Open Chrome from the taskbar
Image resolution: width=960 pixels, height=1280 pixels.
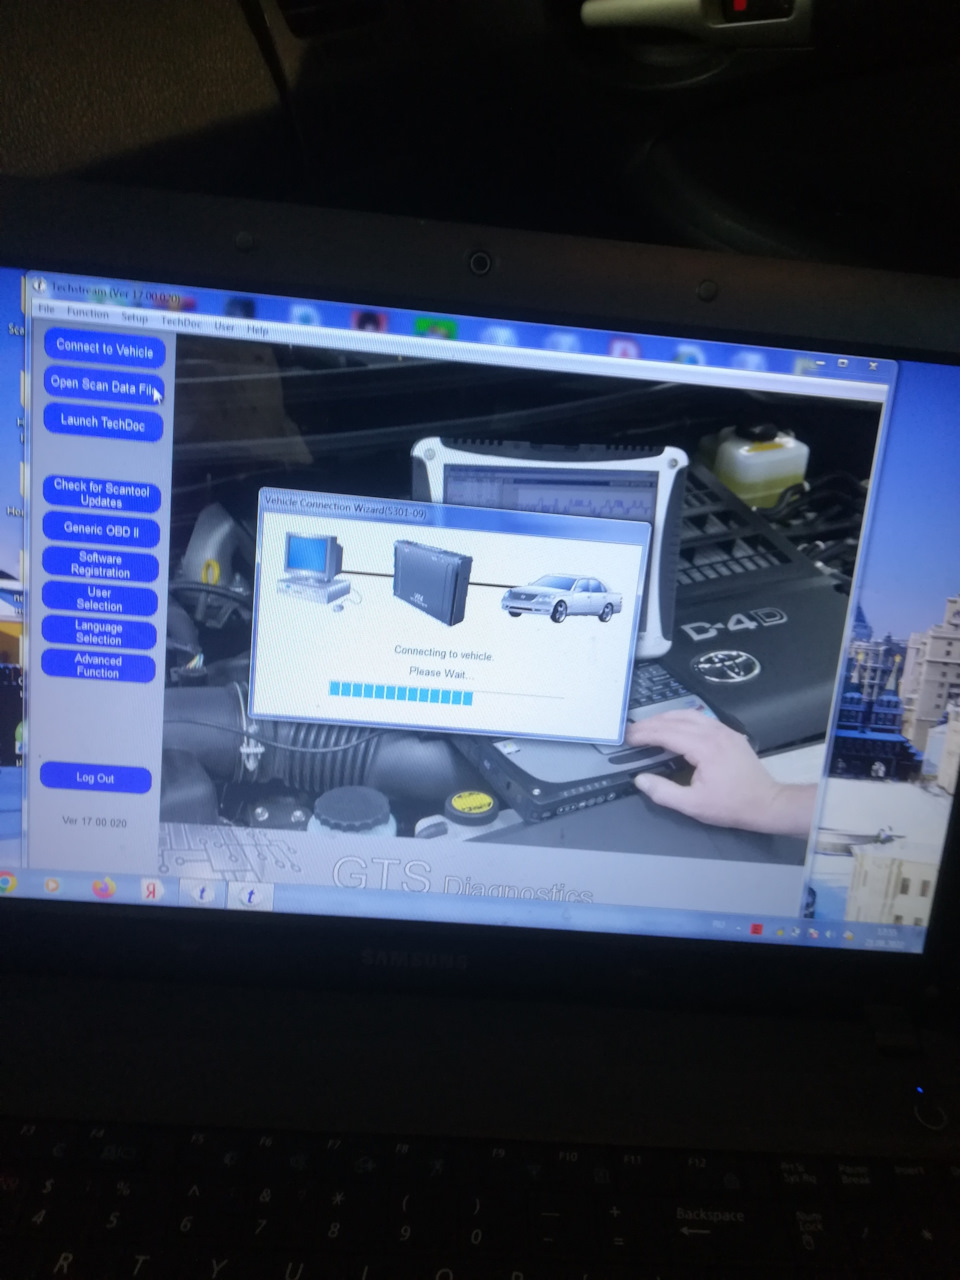(x=6, y=883)
